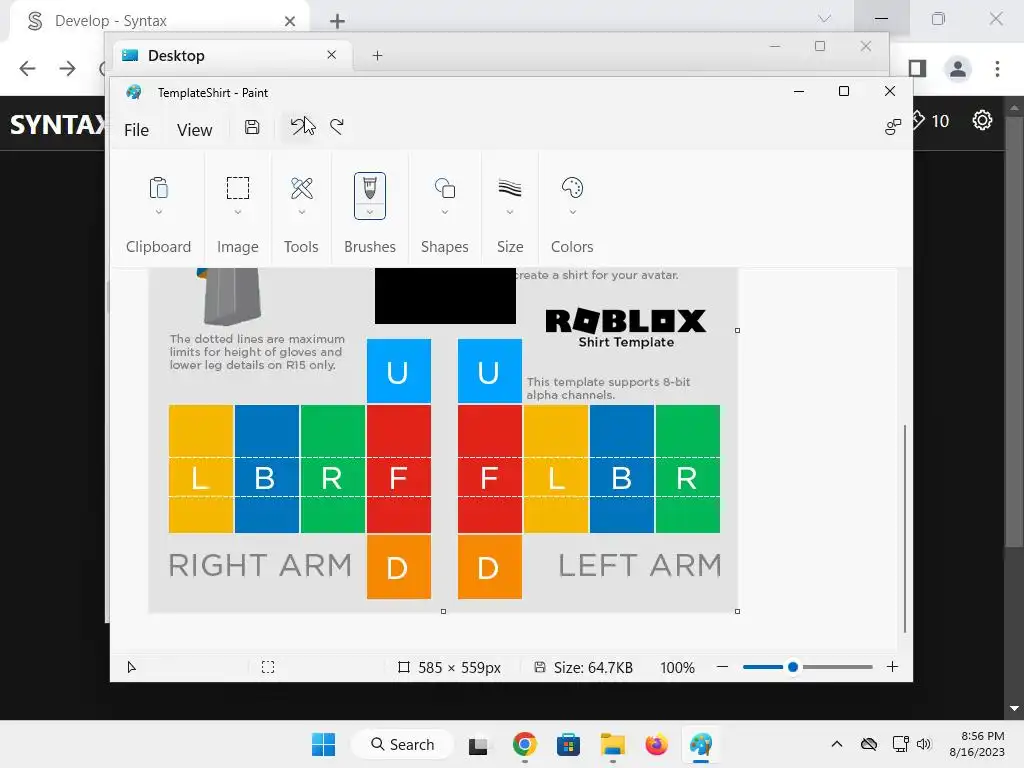Open the Shapes group icon
This screenshot has width=1024, height=768.
coord(445,188)
